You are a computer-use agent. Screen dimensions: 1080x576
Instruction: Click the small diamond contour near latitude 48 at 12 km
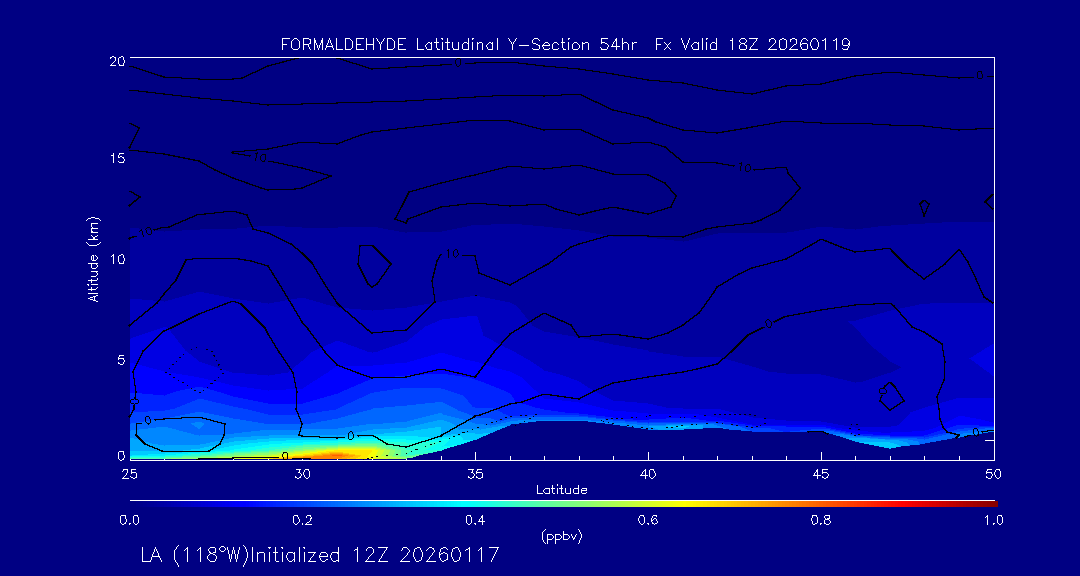(924, 207)
